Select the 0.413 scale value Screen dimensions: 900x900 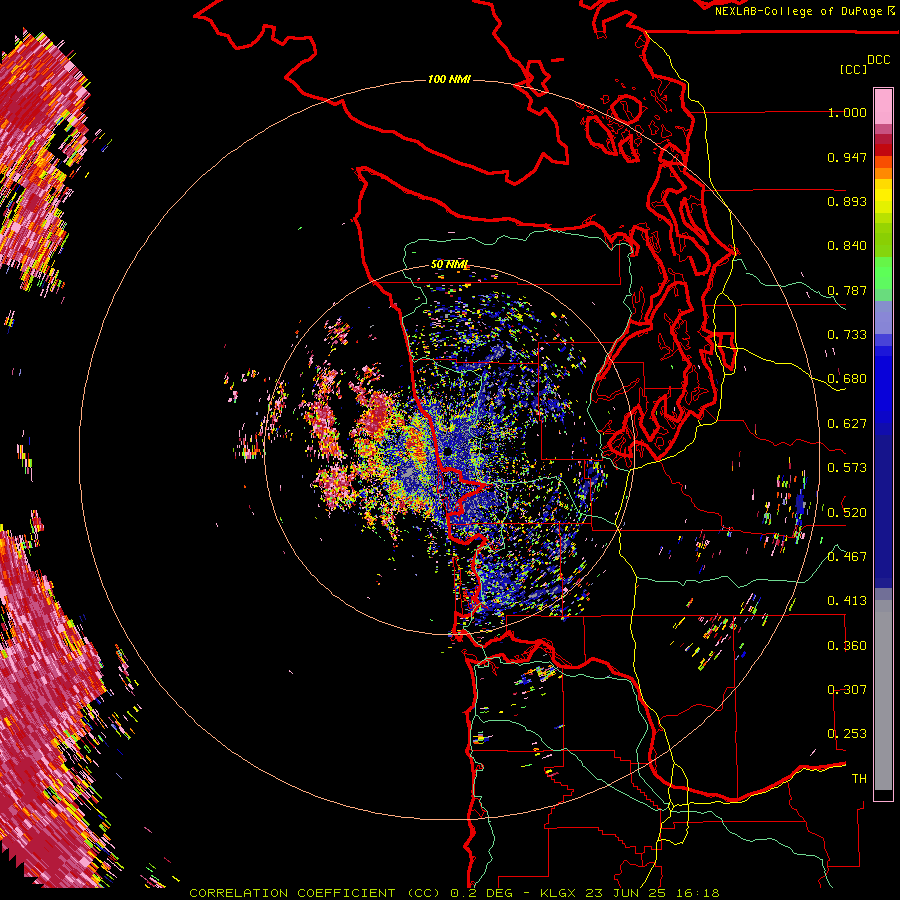pyautogui.click(x=847, y=601)
